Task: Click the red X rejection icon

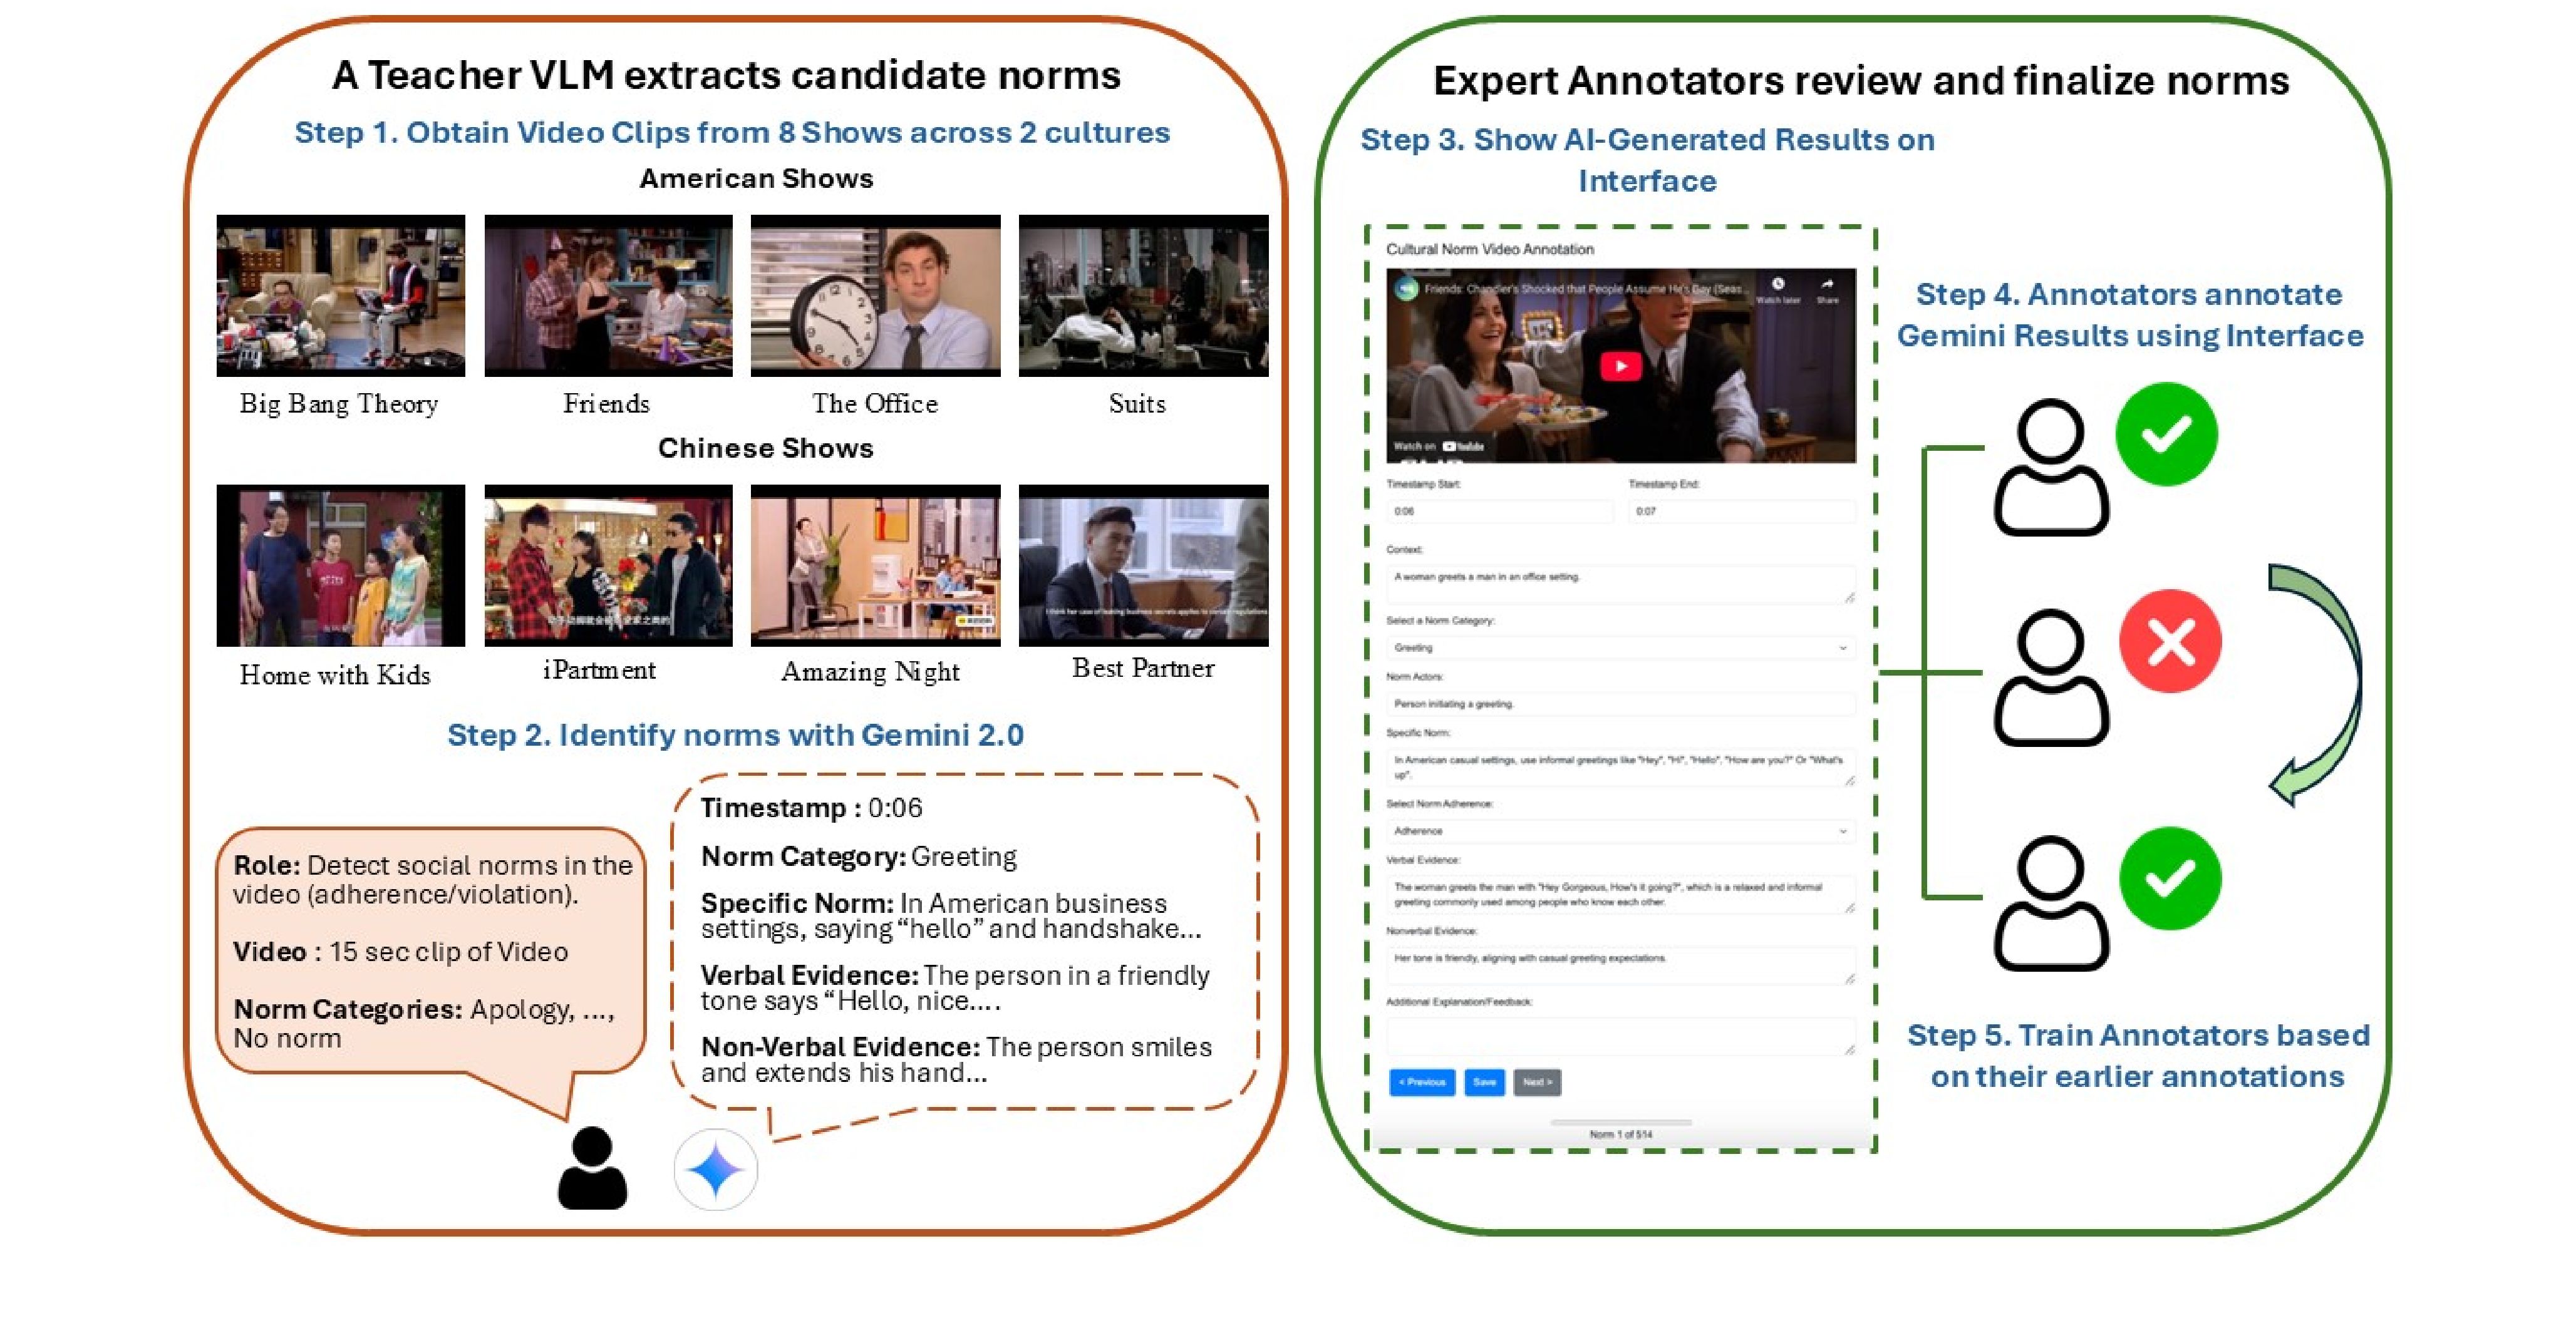Action: point(2170,641)
